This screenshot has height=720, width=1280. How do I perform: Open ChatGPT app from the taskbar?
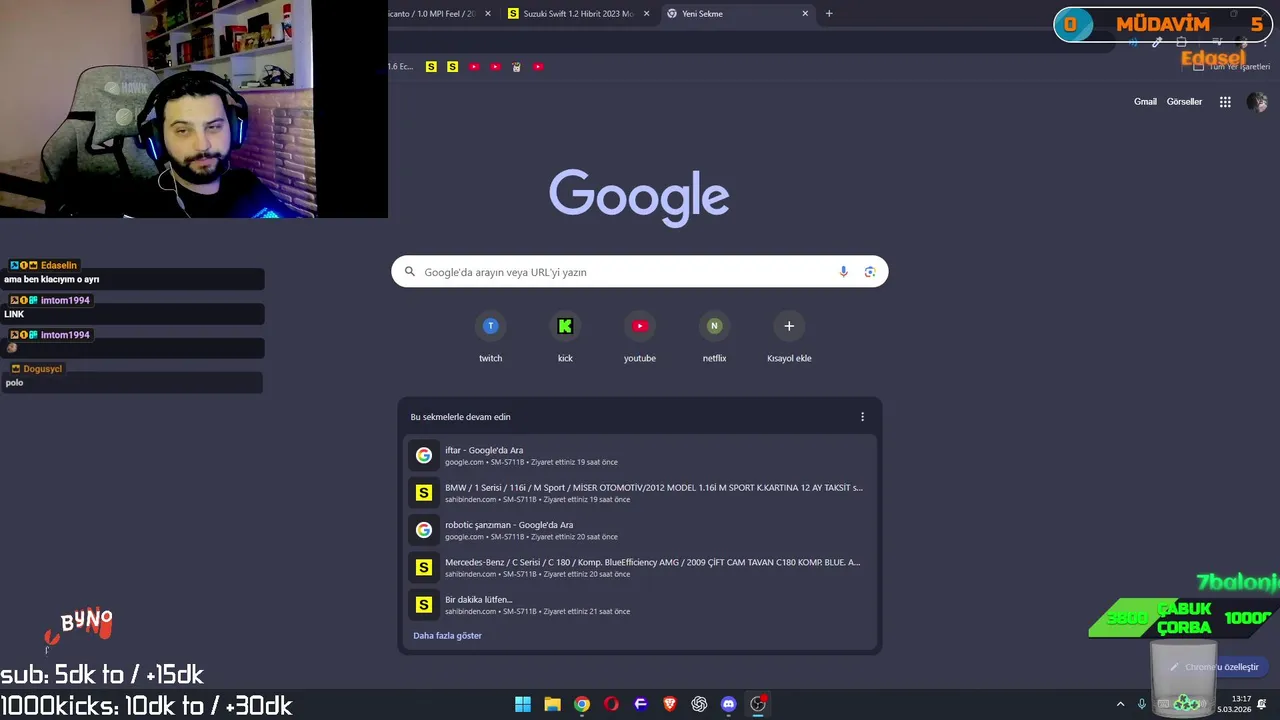699,704
